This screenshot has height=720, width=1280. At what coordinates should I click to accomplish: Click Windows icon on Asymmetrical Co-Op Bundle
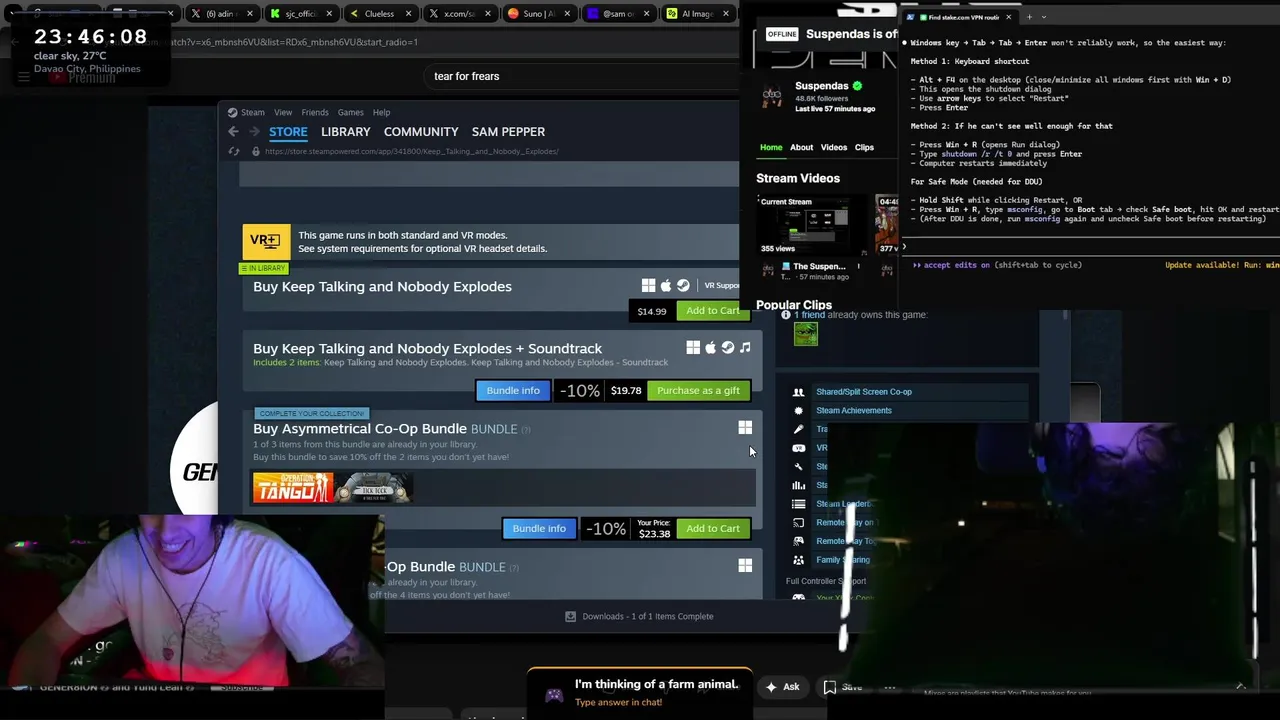click(745, 428)
